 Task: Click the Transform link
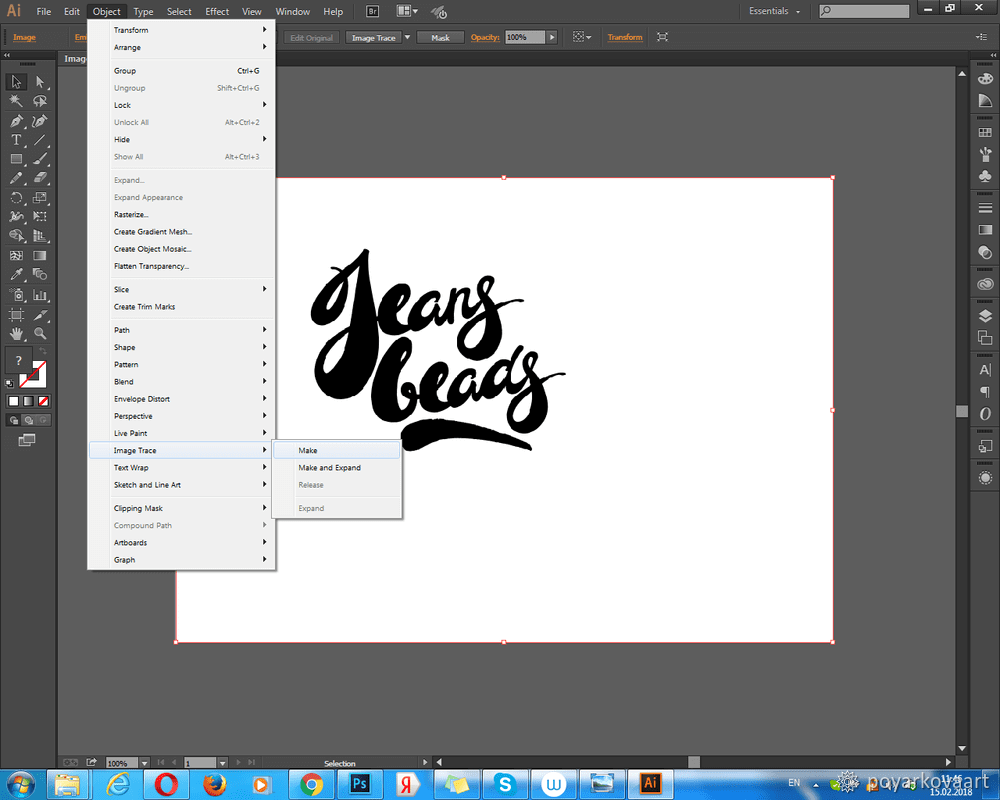click(625, 37)
